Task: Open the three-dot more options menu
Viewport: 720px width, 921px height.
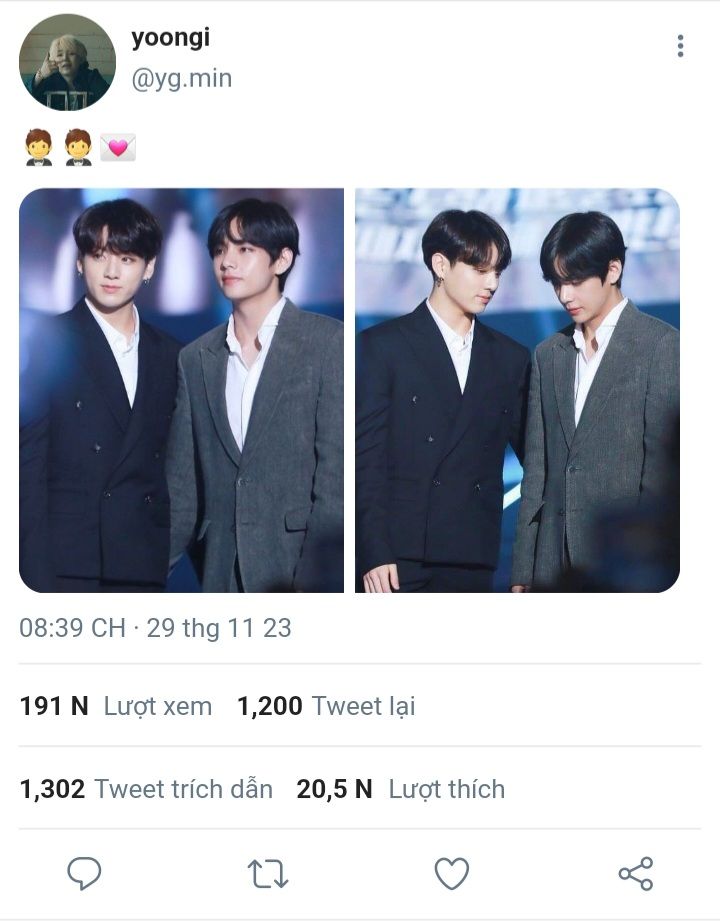Action: [x=680, y=46]
